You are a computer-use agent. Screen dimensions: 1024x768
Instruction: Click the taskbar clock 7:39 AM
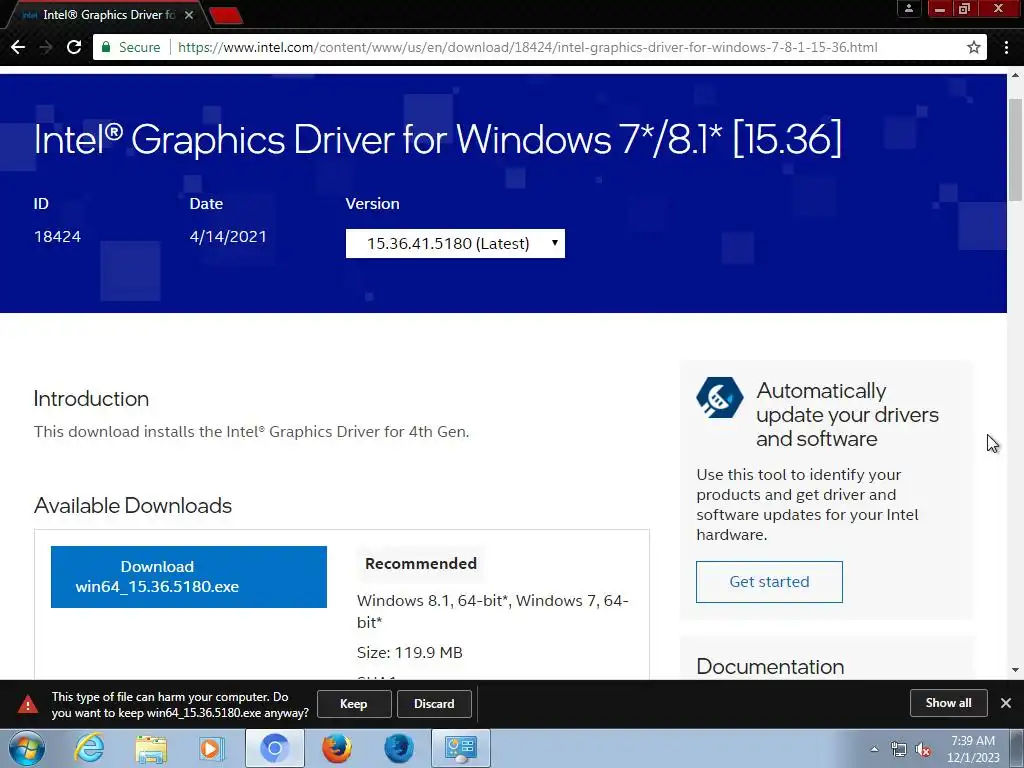click(x=973, y=749)
